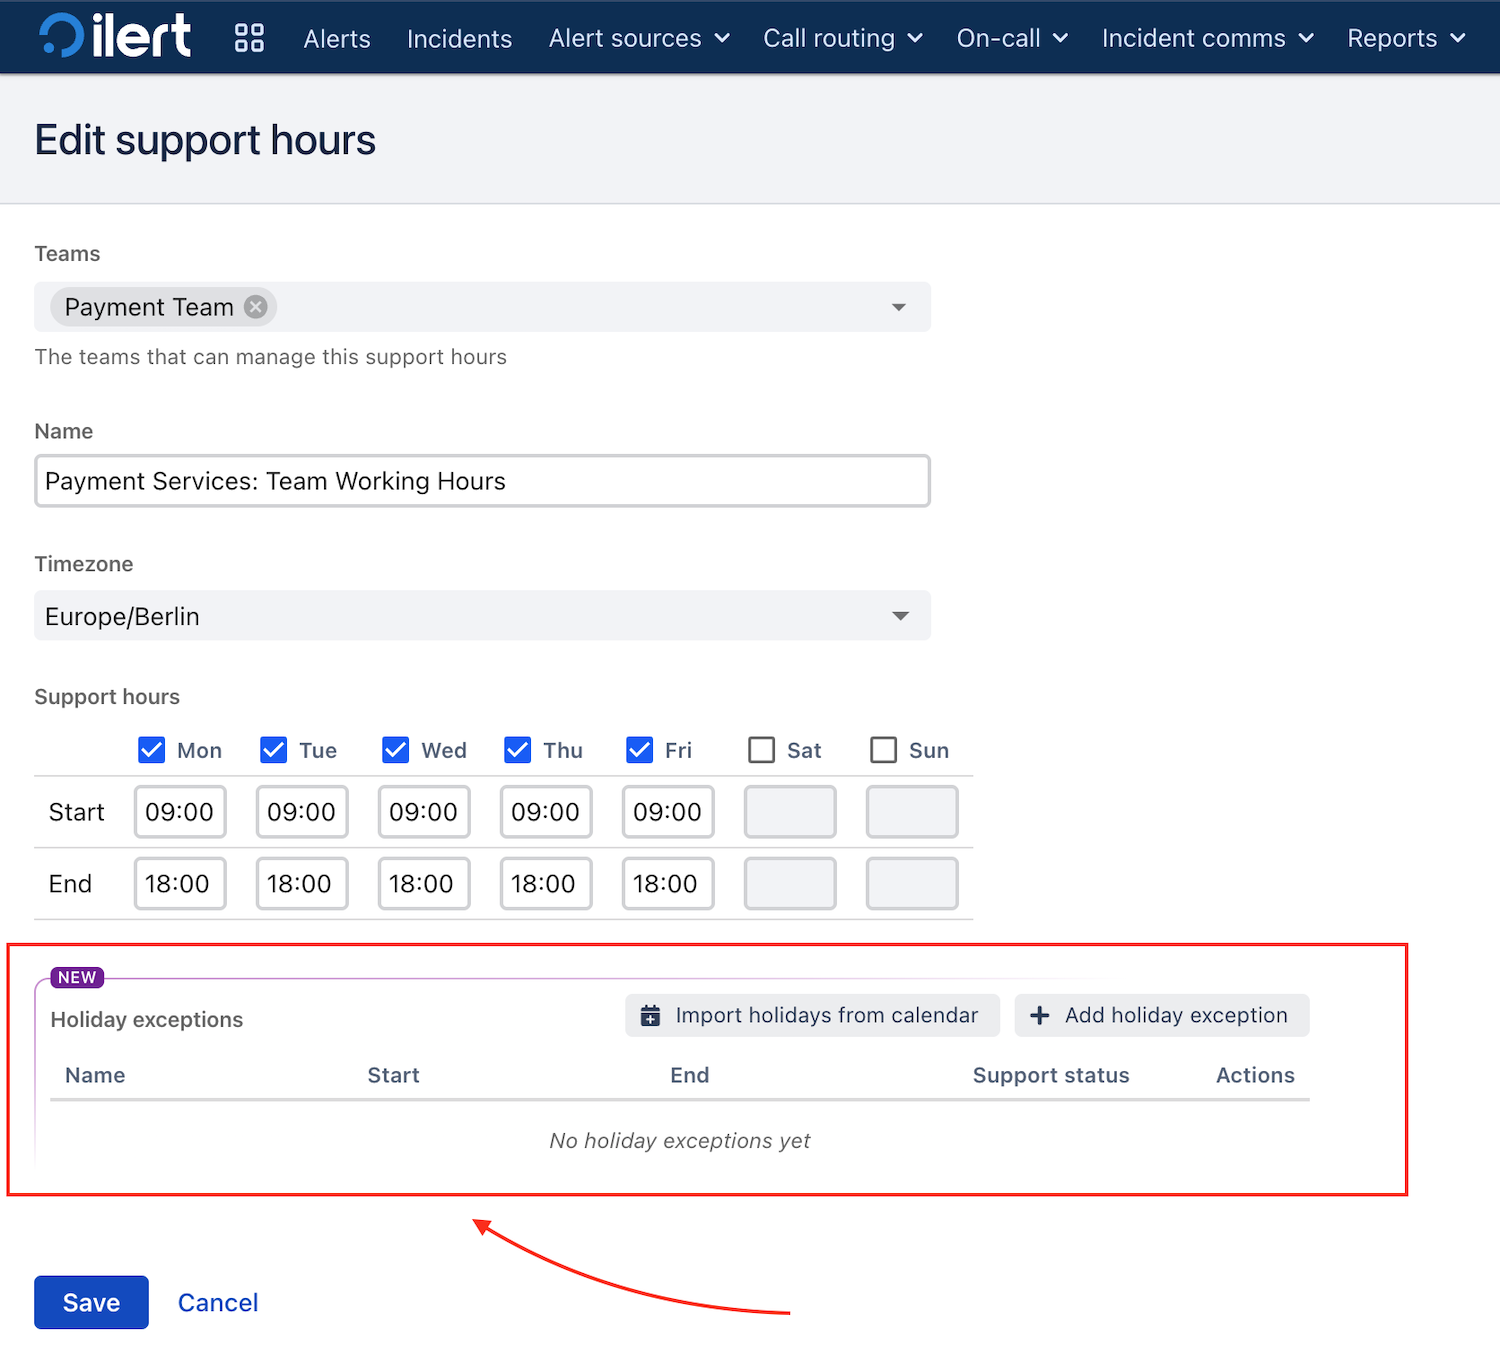Open the dashboard grid icon
The width and height of the screenshot is (1500, 1358).
pos(249,38)
